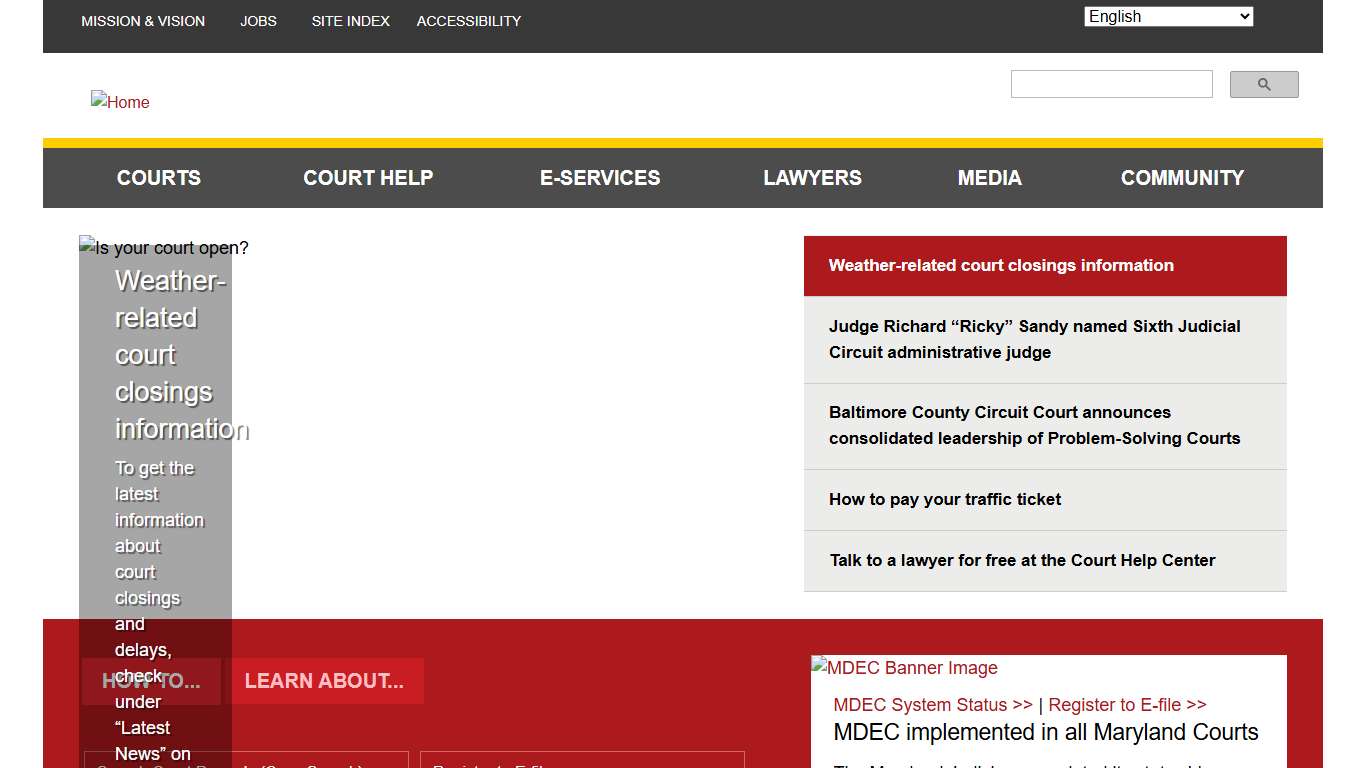The height and width of the screenshot is (768, 1366).
Task: Click the Home logo image
Action: tap(120, 101)
